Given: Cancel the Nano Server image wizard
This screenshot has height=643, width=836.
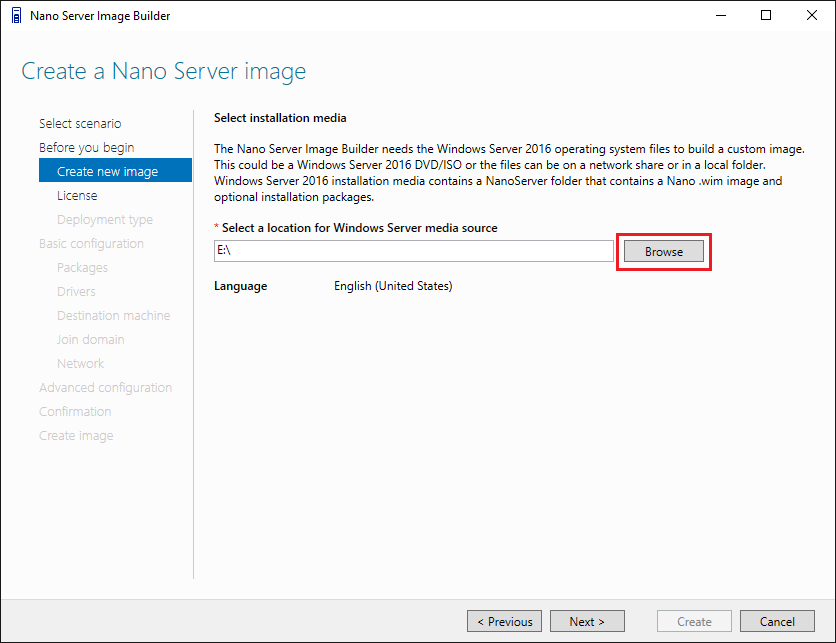Looking at the screenshot, I should pyautogui.click(x=777, y=621).
